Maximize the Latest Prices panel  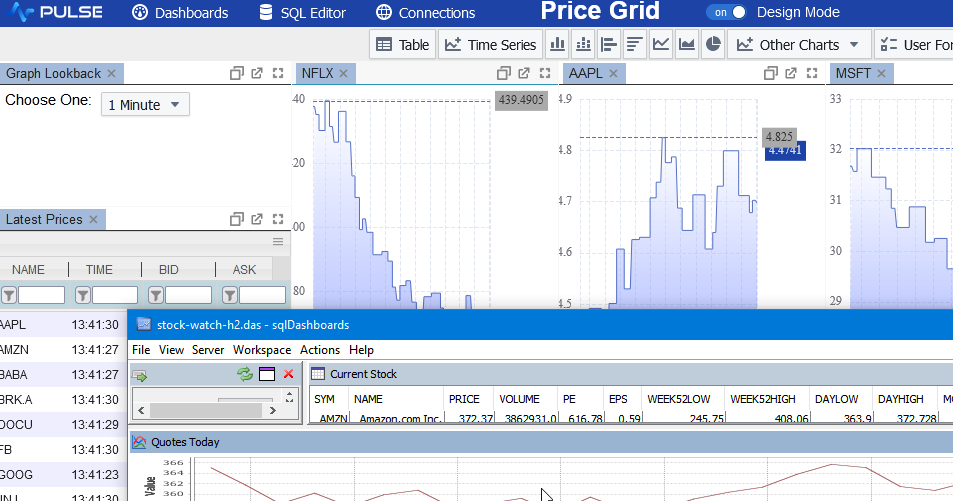[278, 219]
